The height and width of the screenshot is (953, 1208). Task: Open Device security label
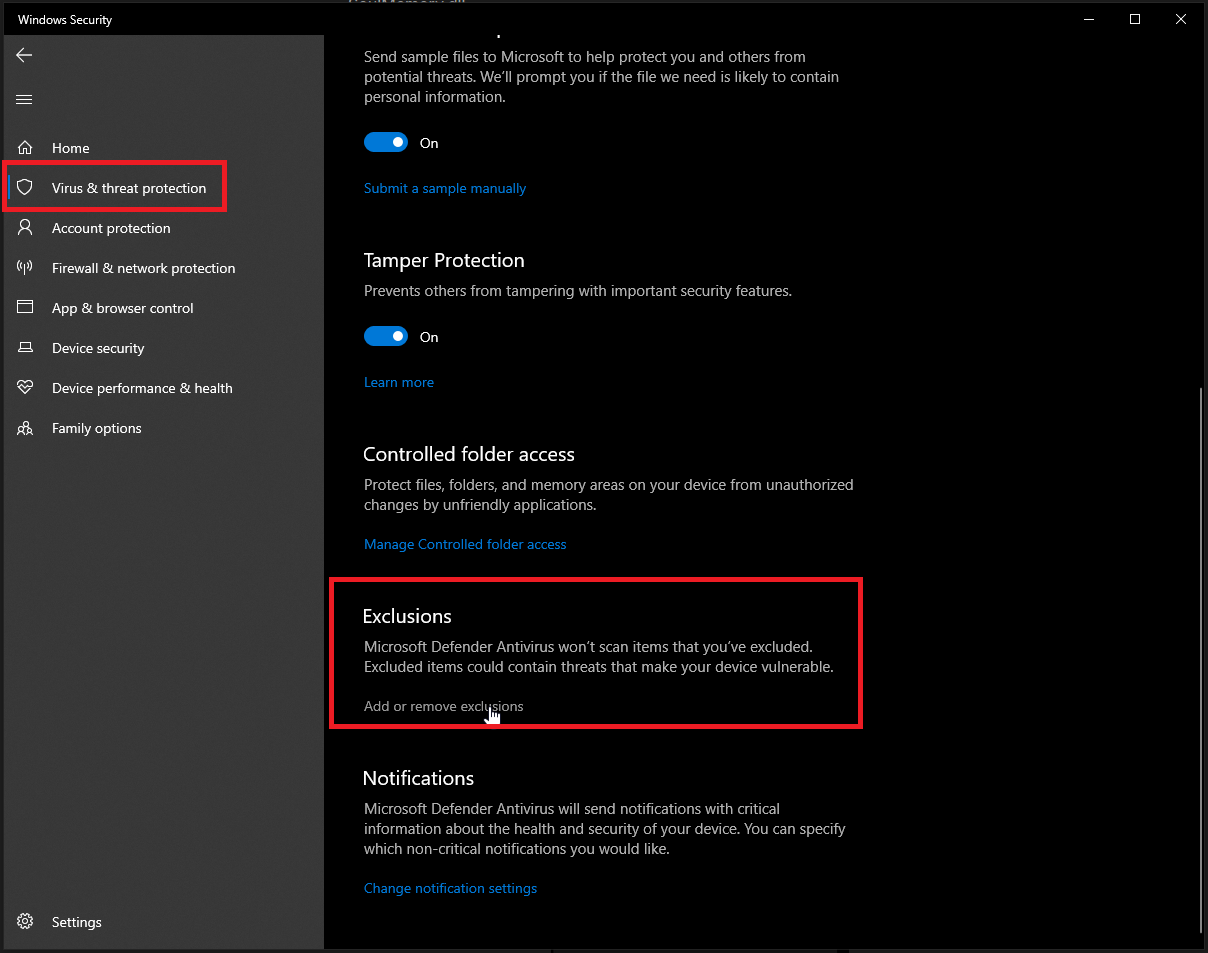click(98, 348)
